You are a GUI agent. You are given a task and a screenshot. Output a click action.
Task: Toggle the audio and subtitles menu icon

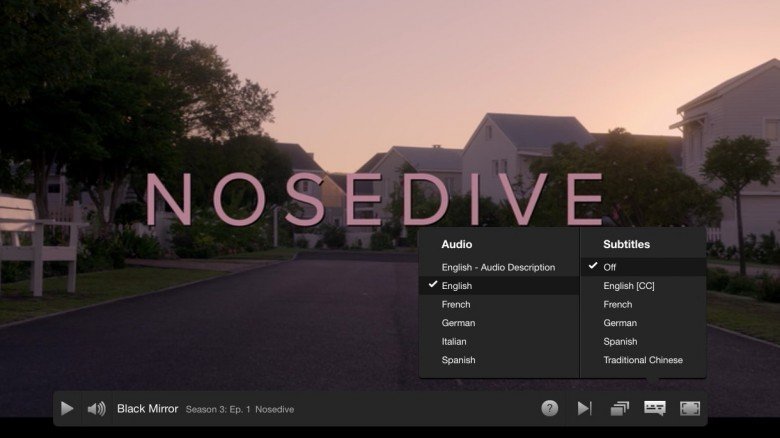(x=655, y=408)
